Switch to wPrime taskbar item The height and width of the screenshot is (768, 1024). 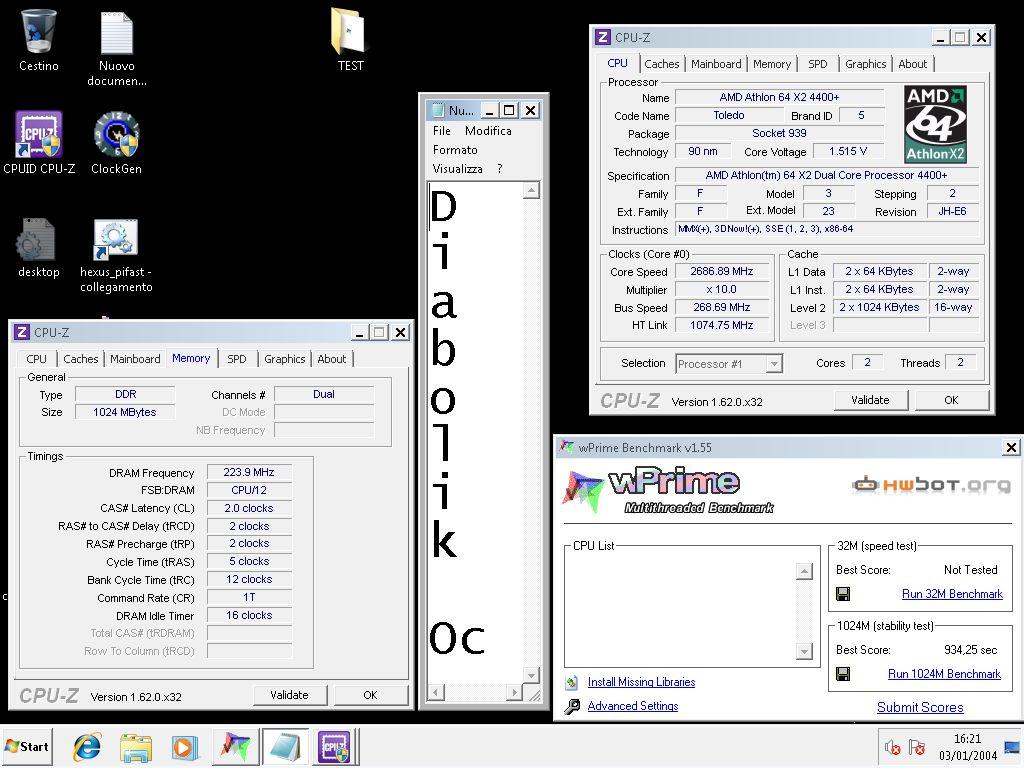[234, 747]
